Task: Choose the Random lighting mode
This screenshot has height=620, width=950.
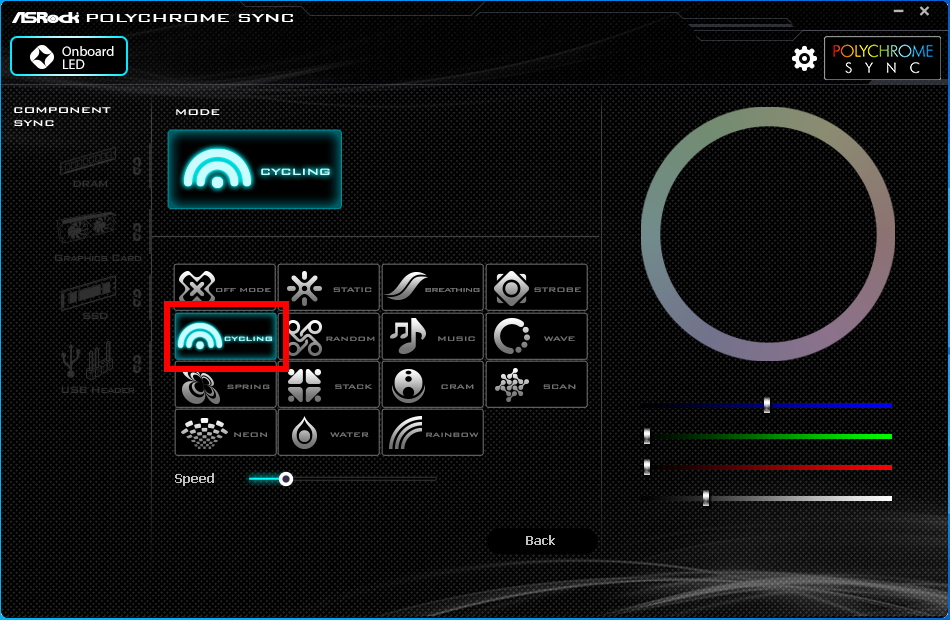Action: pos(329,336)
